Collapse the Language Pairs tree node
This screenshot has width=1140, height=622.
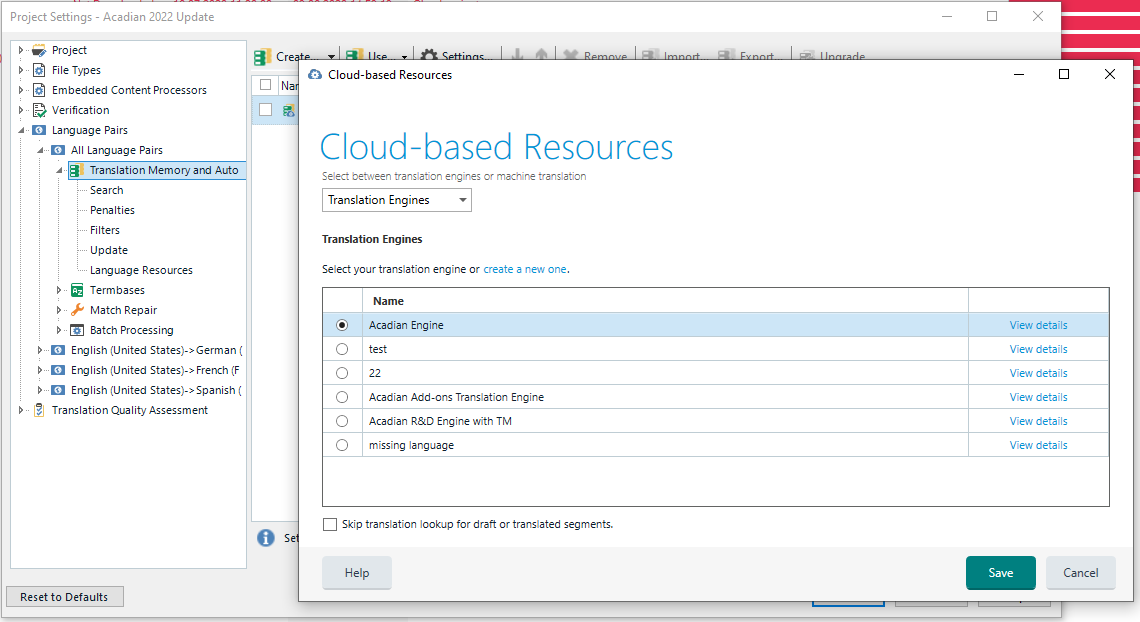(21, 130)
